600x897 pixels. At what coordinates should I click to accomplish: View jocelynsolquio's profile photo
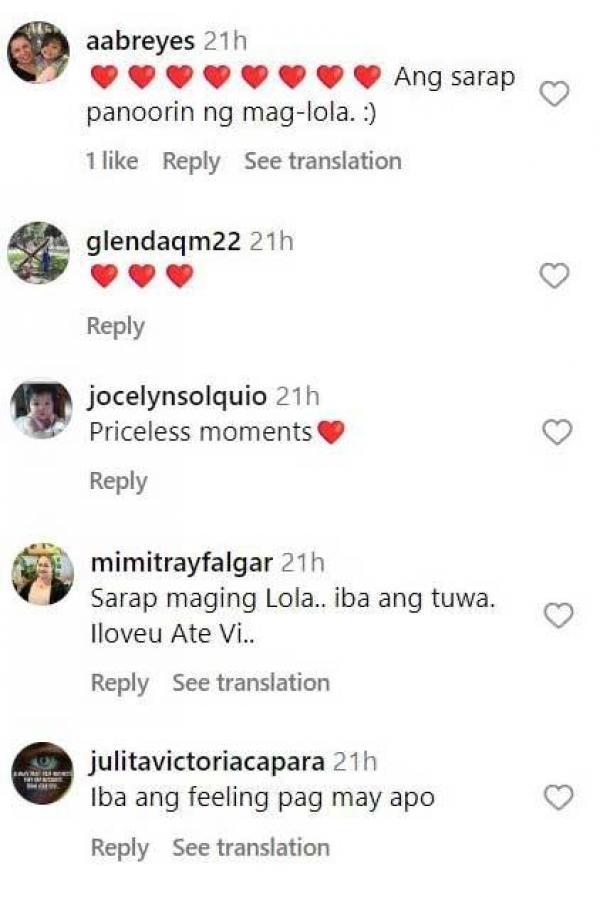pyautogui.click(x=41, y=409)
